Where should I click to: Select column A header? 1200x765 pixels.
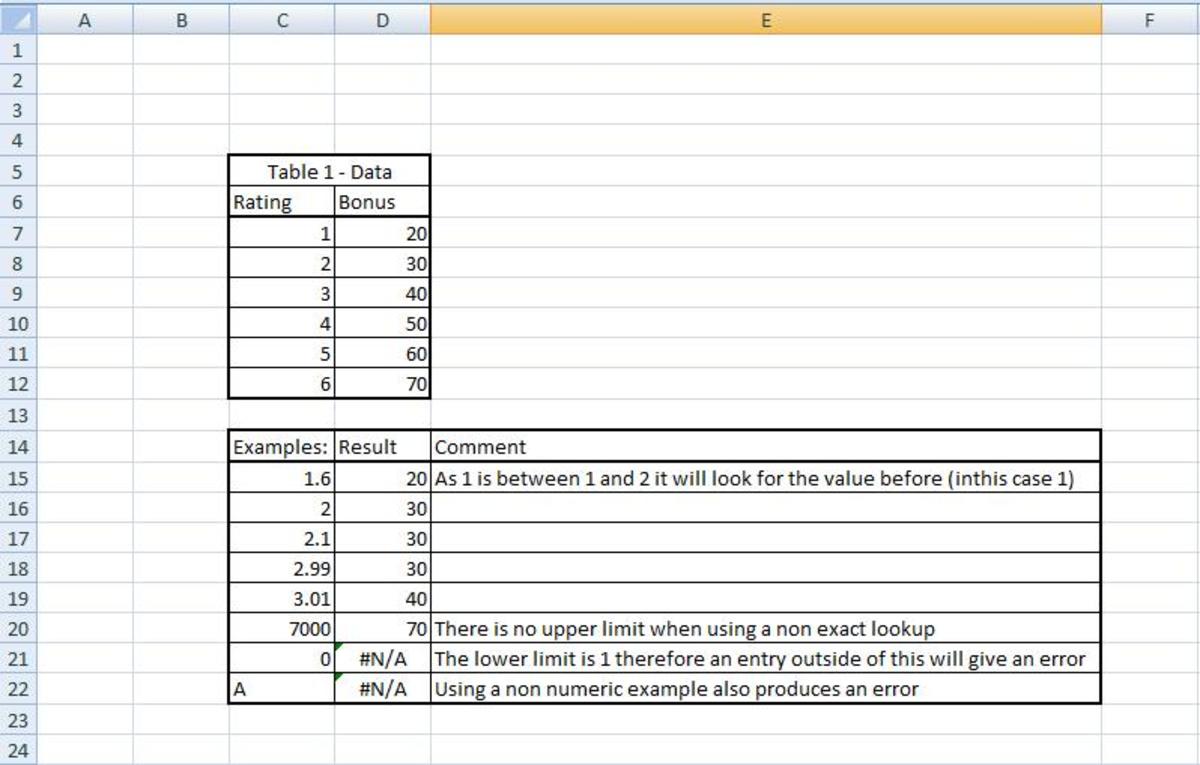tap(85, 19)
